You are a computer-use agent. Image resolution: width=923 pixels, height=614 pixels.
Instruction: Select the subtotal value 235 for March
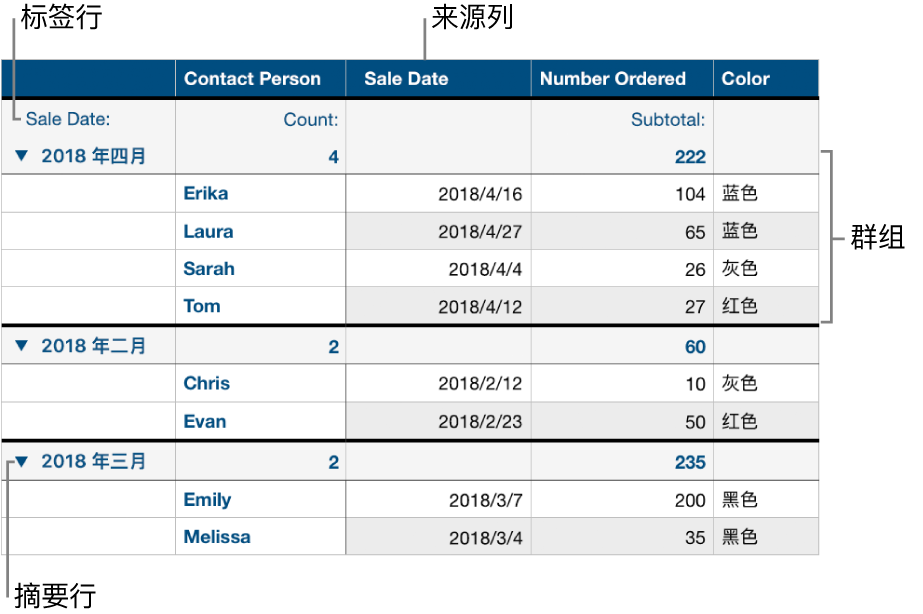[x=690, y=461]
